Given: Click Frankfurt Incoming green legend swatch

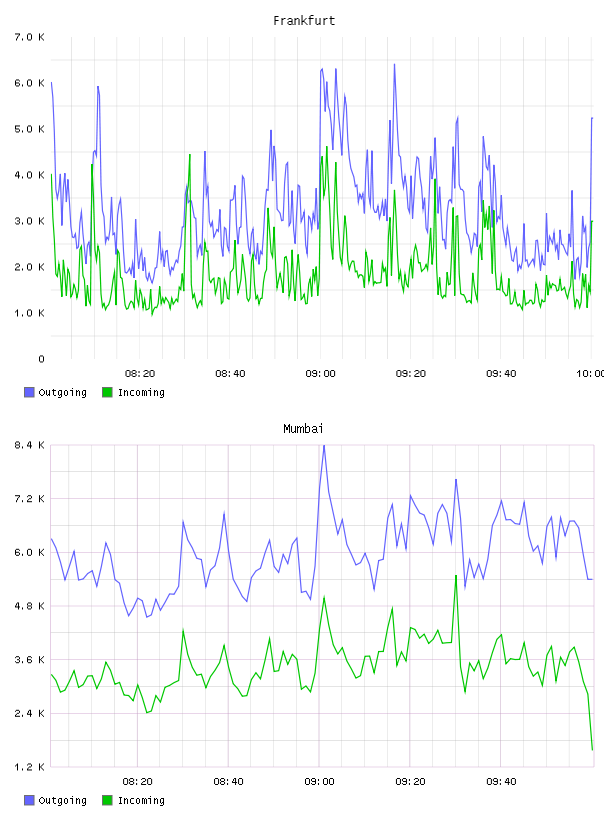Looking at the screenshot, I should click(x=107, y=392).
